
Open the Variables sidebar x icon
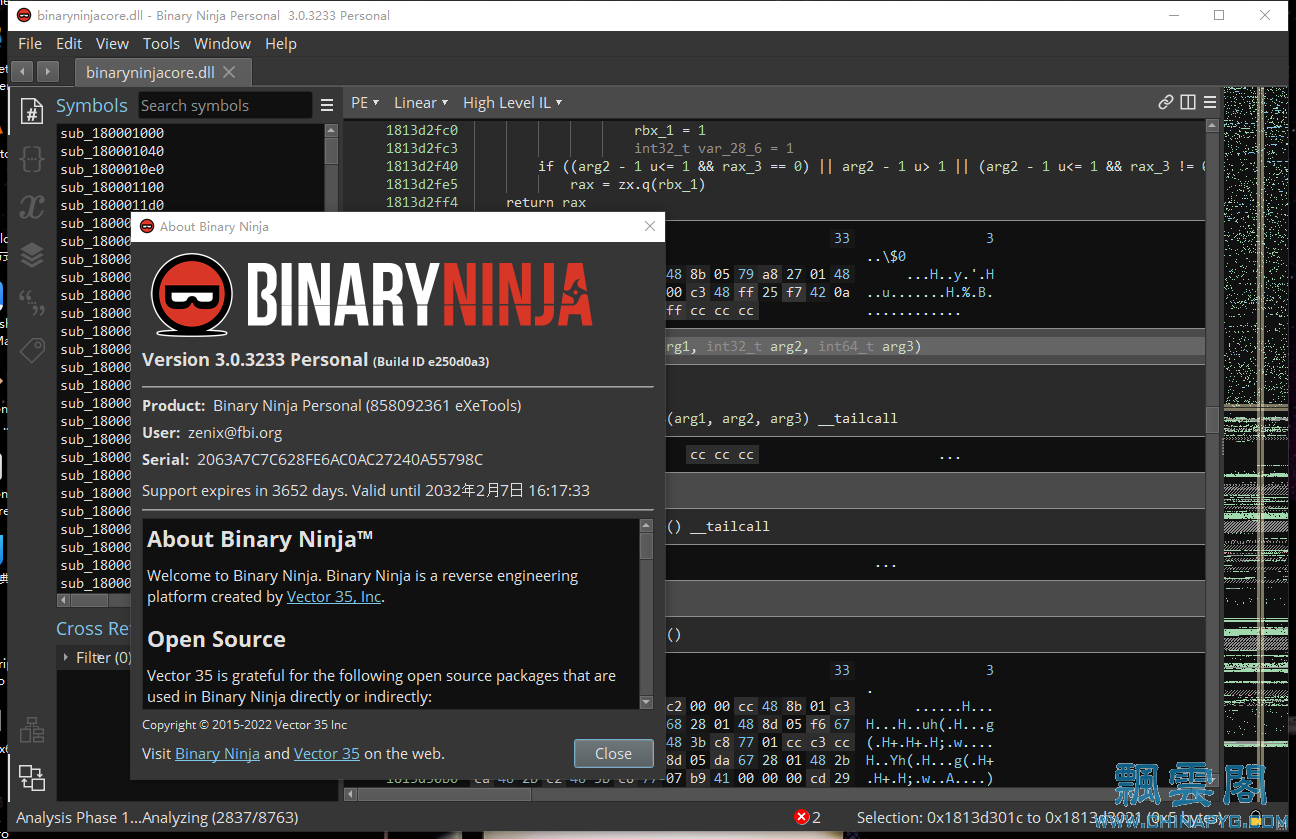tap(31, 206)
